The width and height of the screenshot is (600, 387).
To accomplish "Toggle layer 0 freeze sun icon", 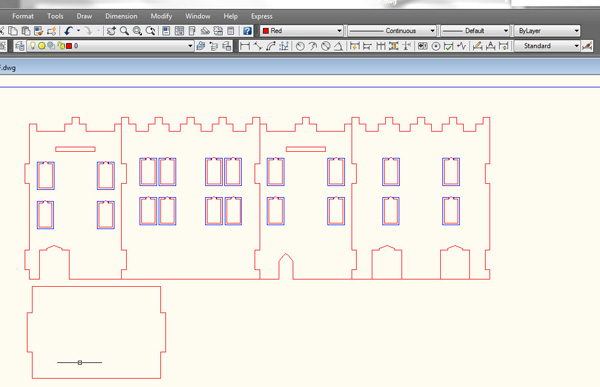I will tap(41, 46).
